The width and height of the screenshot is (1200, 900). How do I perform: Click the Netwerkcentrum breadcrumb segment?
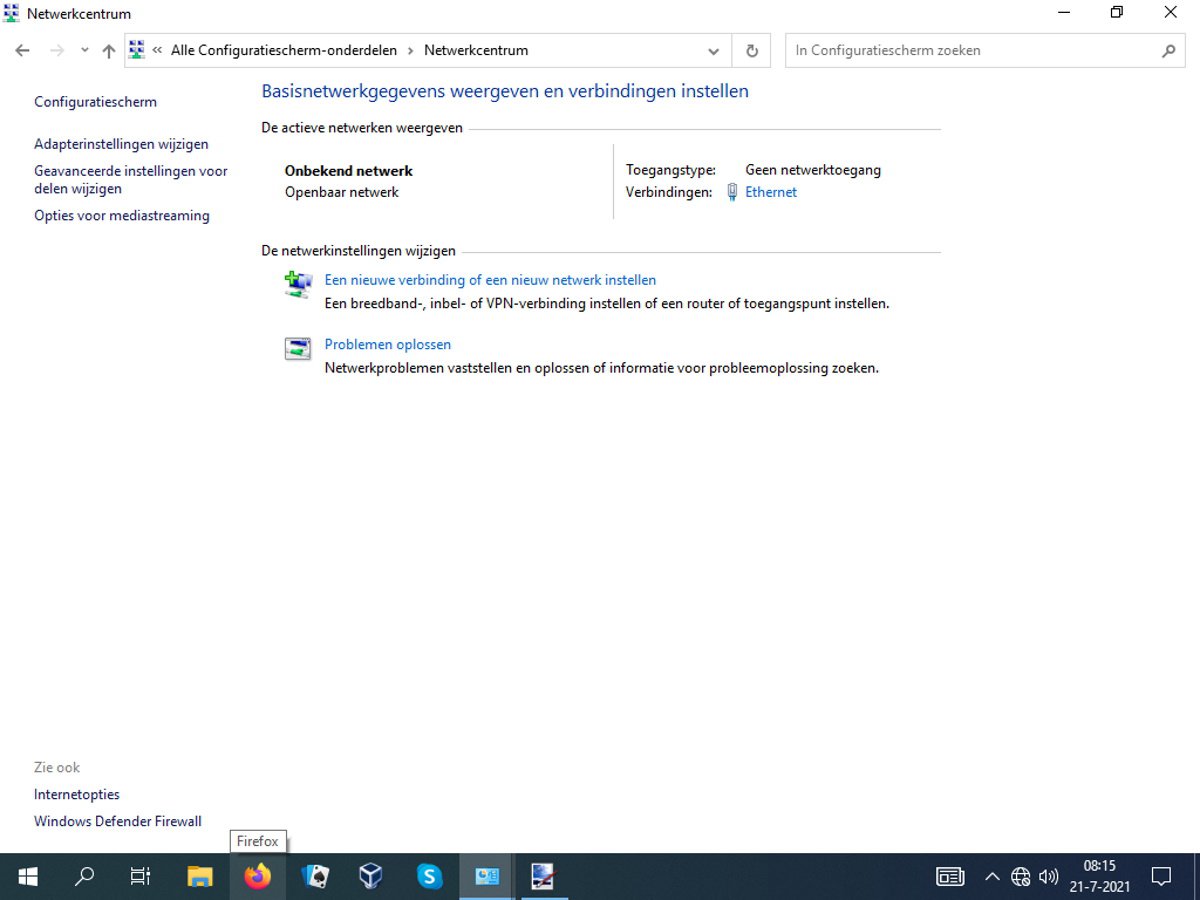pos(476,50)
